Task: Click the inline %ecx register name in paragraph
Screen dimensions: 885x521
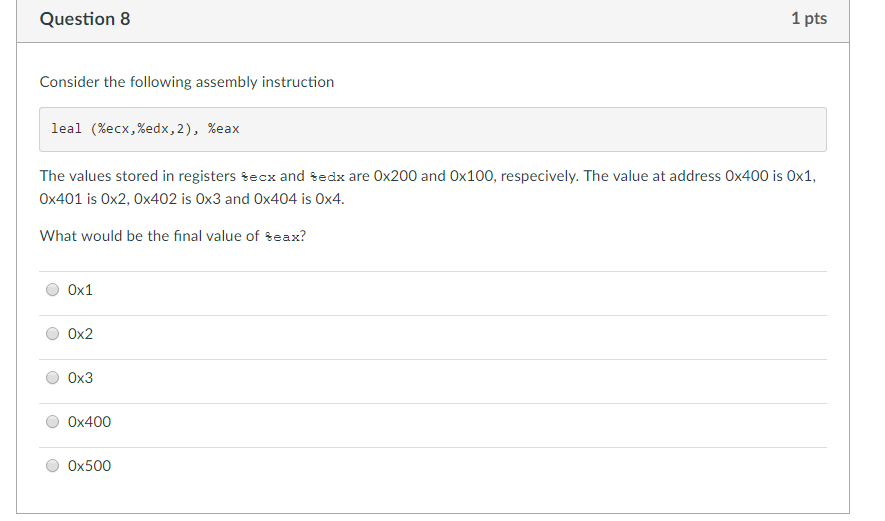Action: [x=258, y=177]
